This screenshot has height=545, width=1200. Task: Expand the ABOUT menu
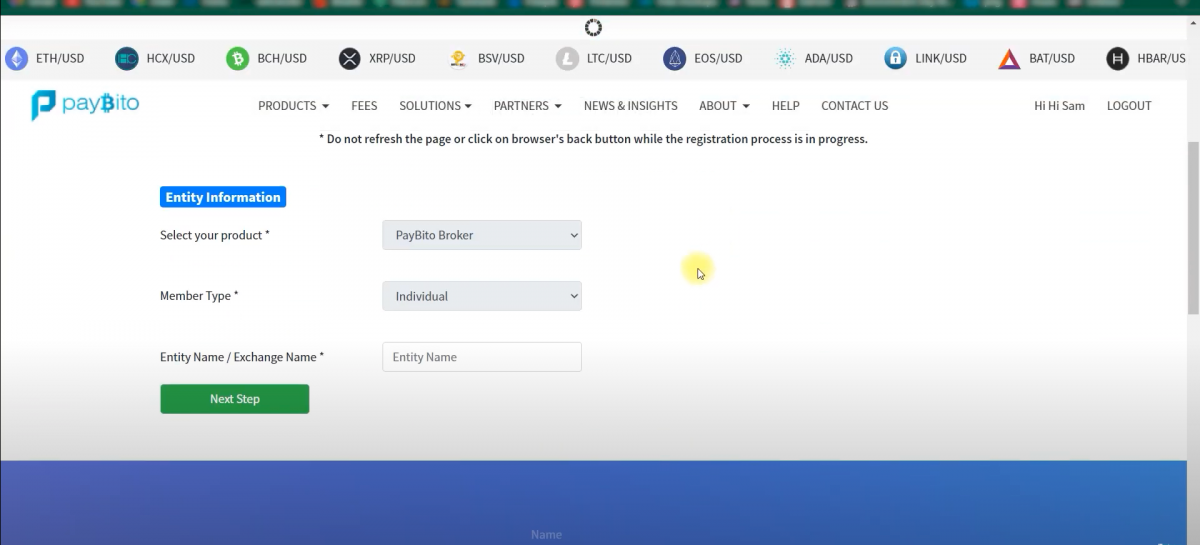coord(724,106)
